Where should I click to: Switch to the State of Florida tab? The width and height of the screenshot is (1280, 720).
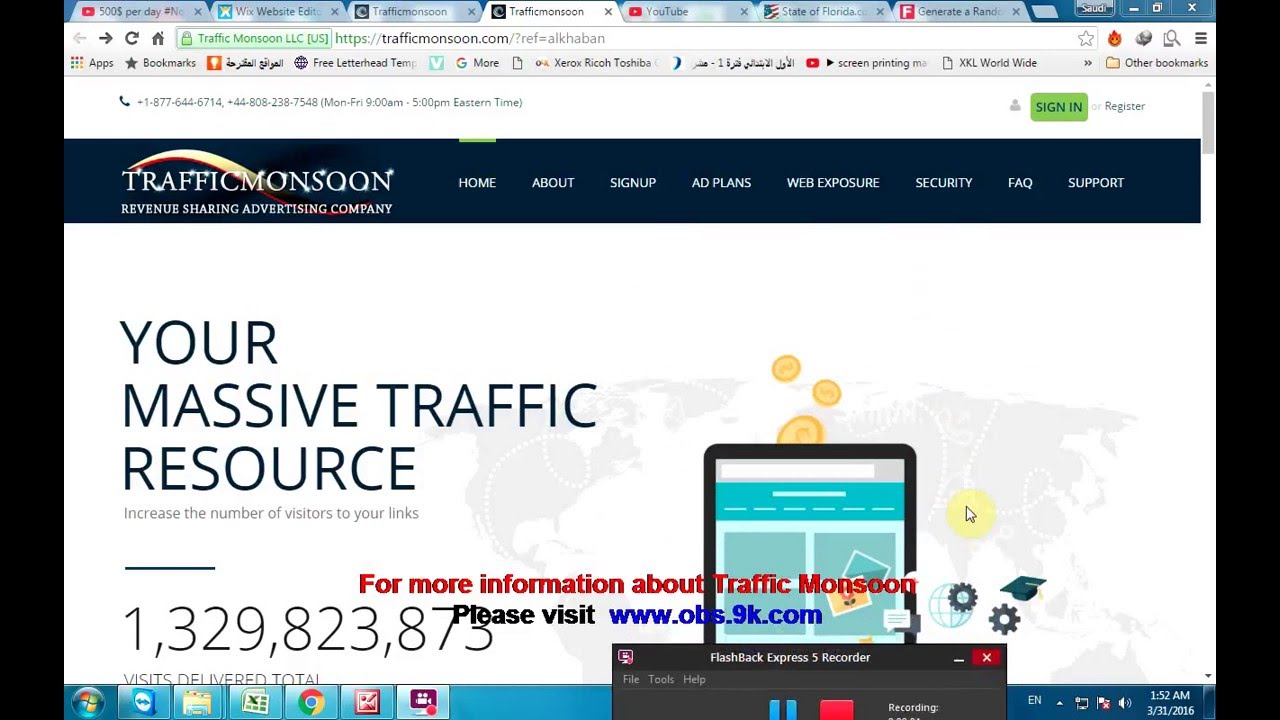coord(823,12)
